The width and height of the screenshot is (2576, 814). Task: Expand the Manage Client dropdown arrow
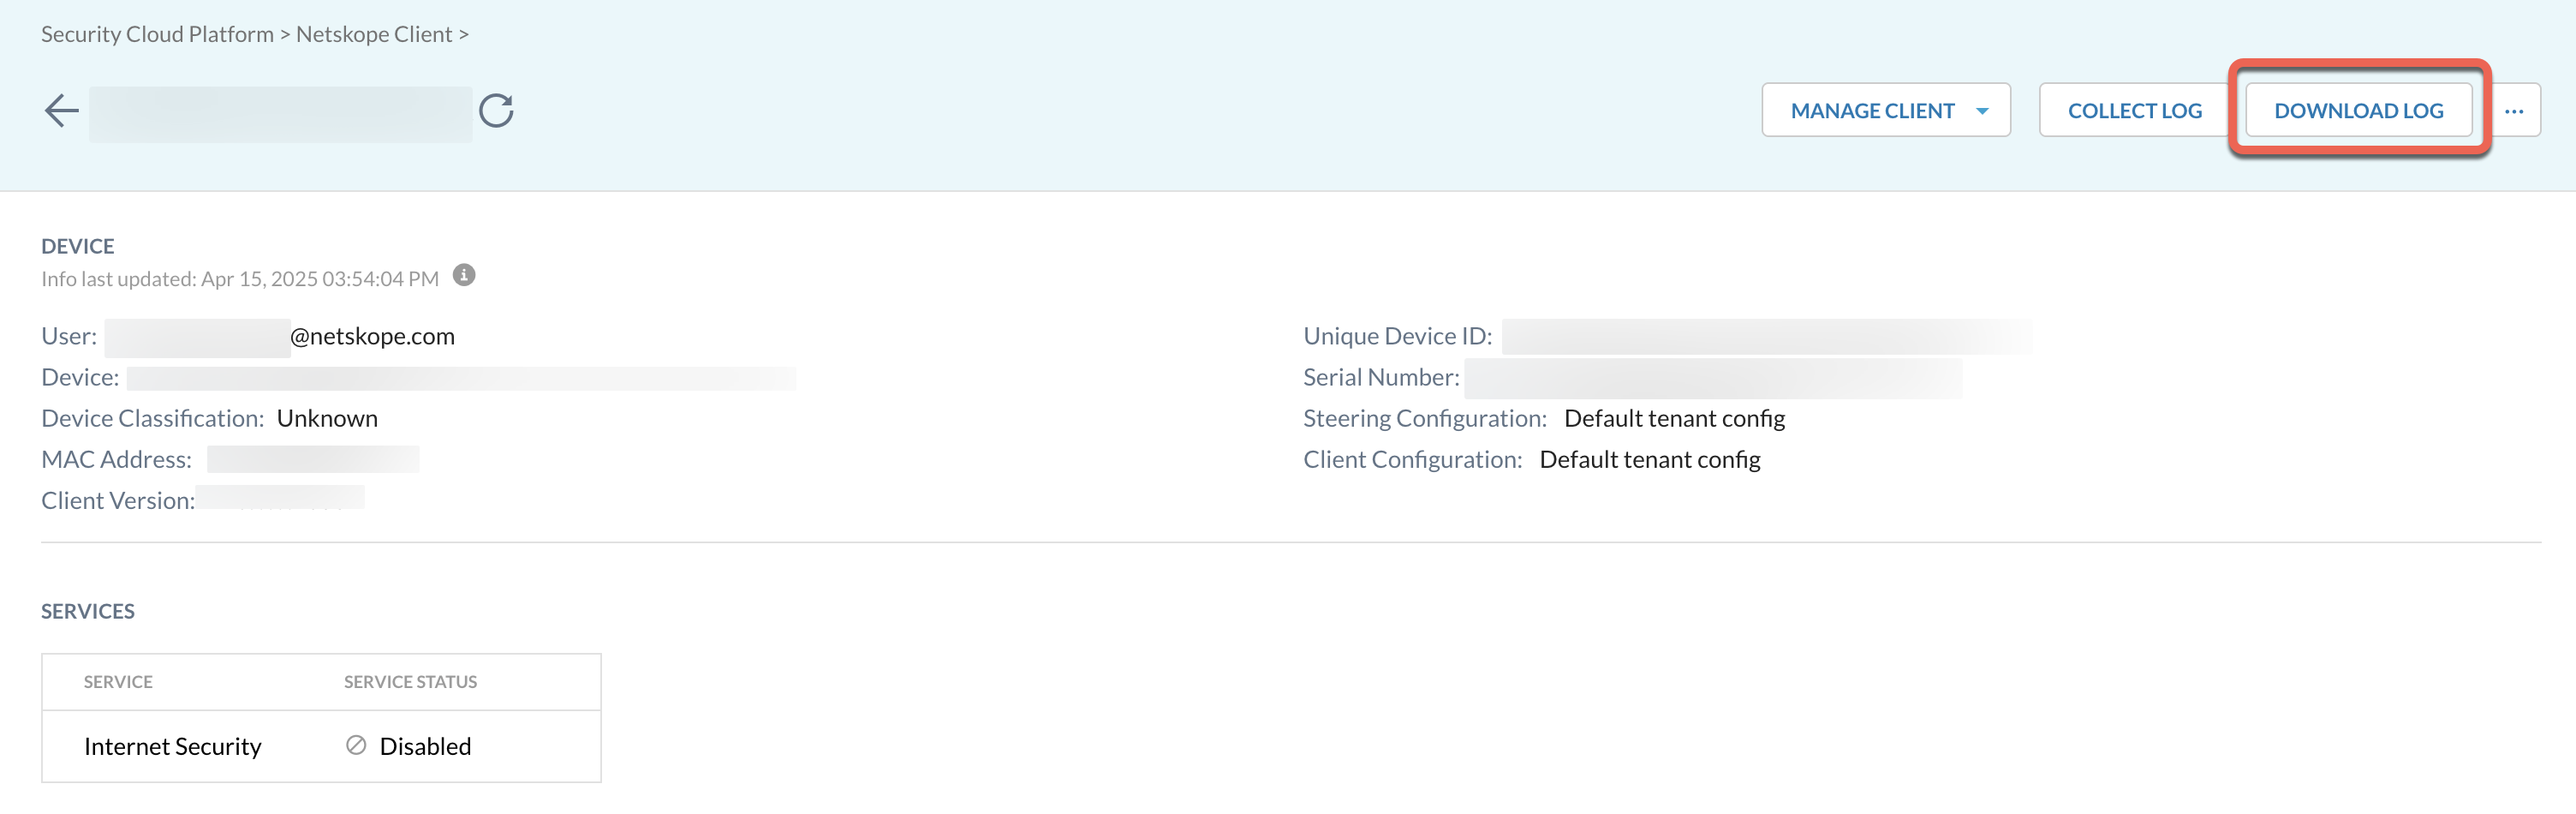[1982, 111]
